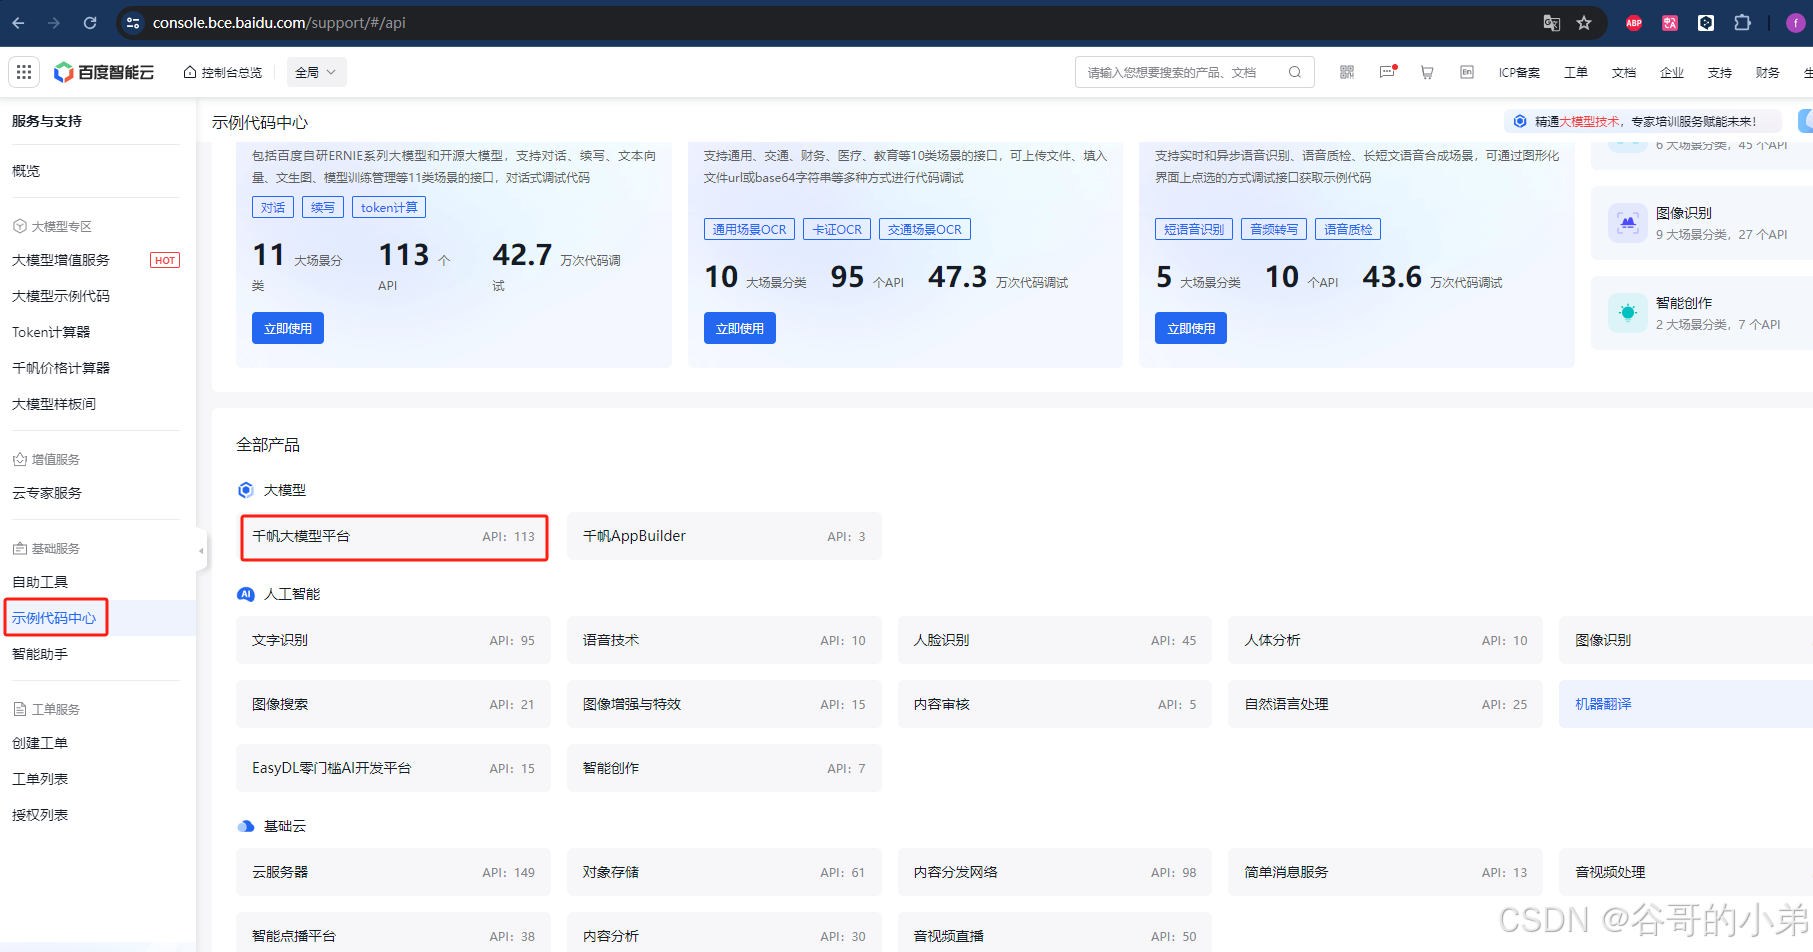Open the site information icon in the address bar

pyautogui.click(x=133, y=22)
